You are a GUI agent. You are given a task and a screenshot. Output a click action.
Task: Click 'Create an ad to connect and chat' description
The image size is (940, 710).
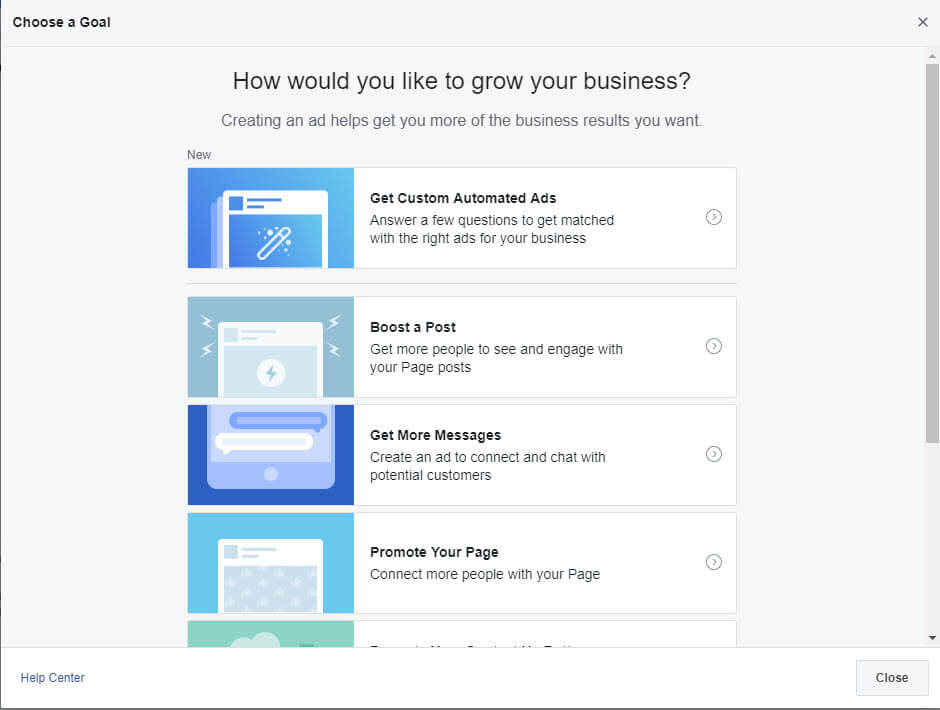pos(487,466)
